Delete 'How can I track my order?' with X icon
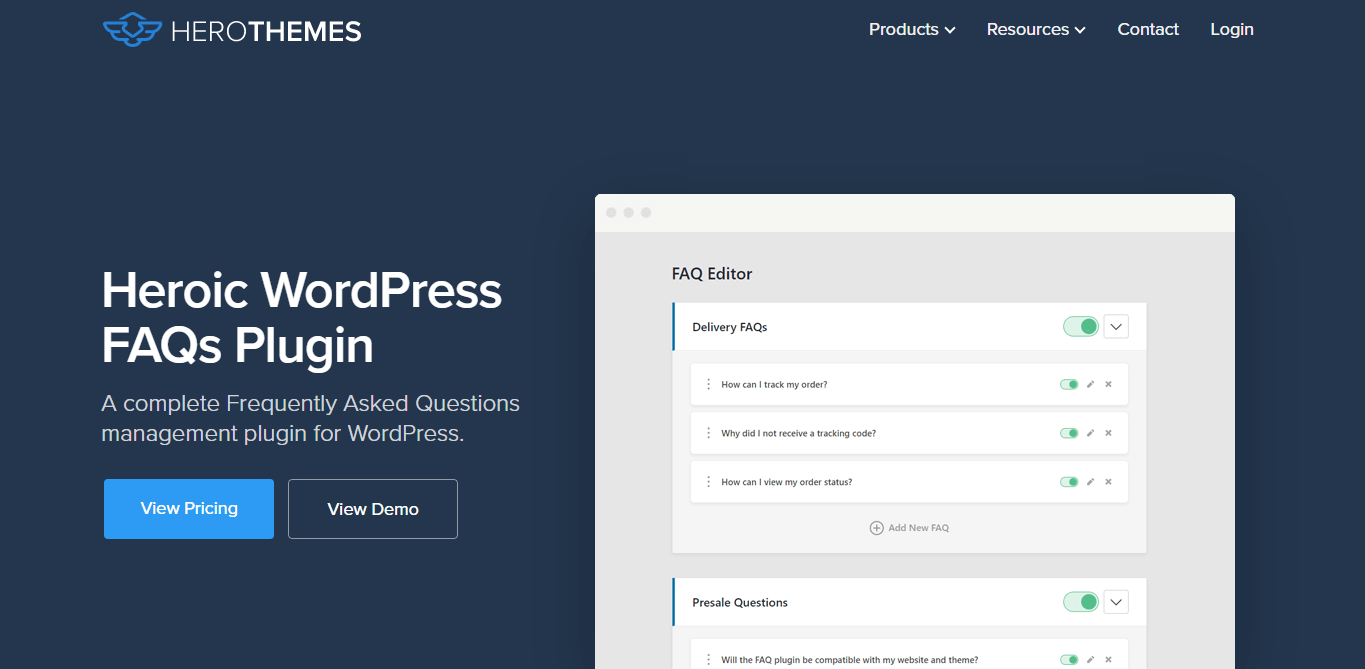Screen dimensions: 1365x669 (x=1108, y=384)
